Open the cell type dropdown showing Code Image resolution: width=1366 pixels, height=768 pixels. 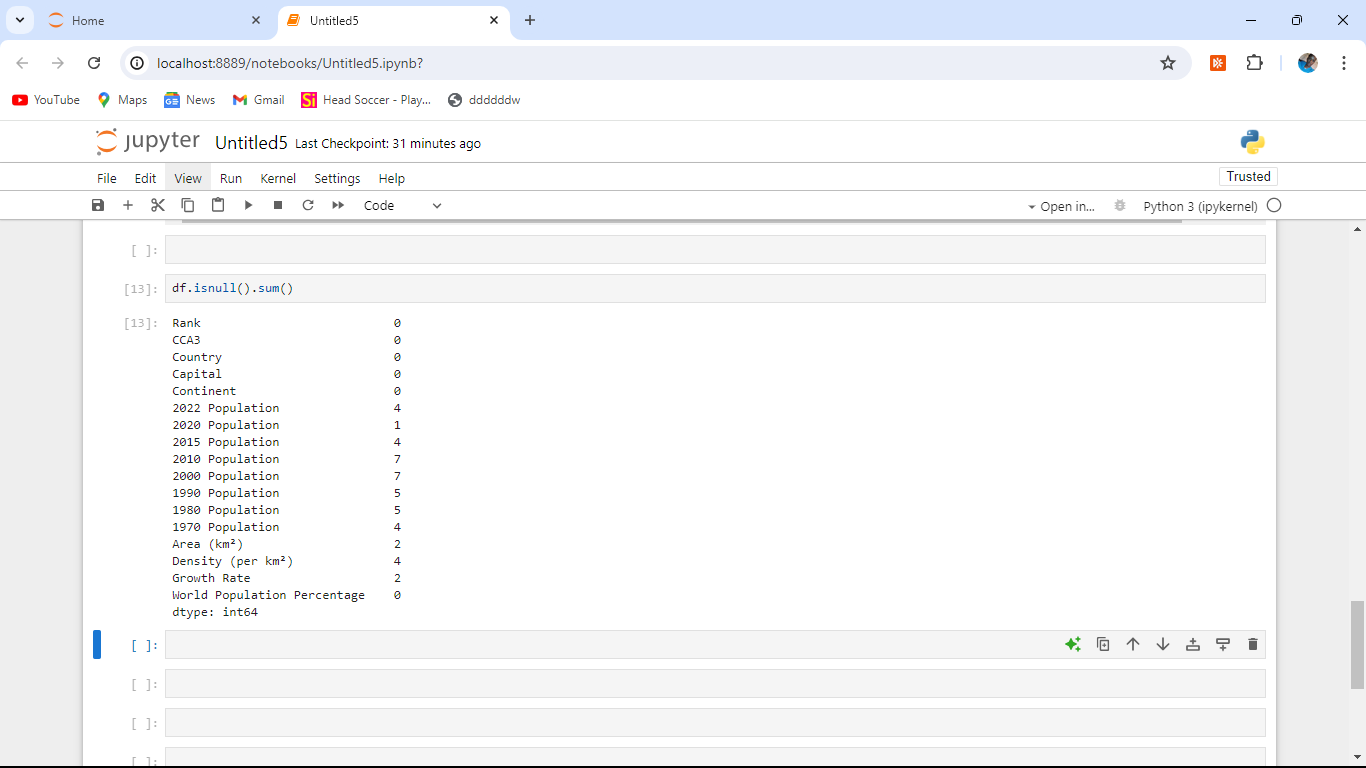click(402, 206)
